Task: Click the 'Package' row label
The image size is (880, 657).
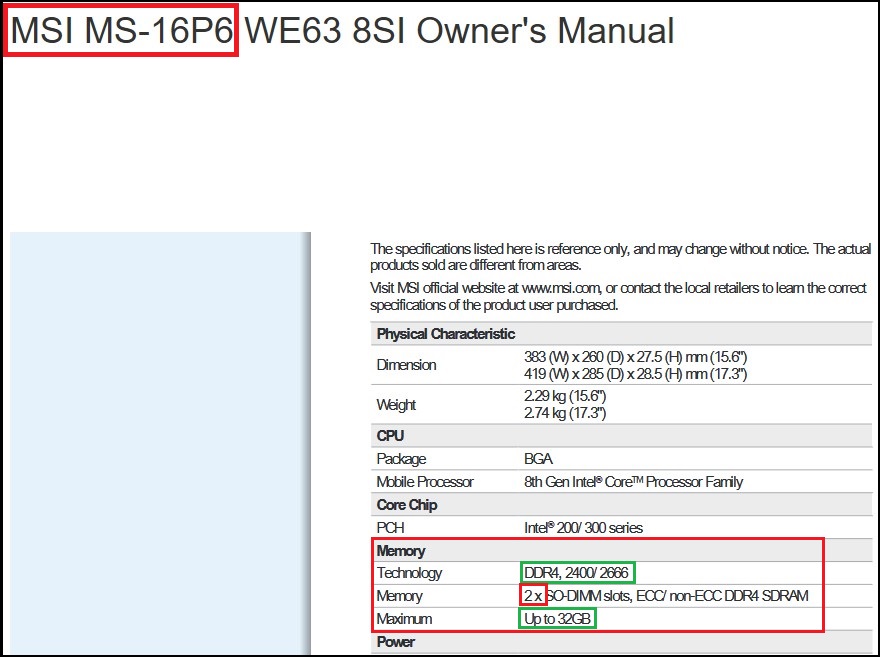Action: click(x=401, y=459)
